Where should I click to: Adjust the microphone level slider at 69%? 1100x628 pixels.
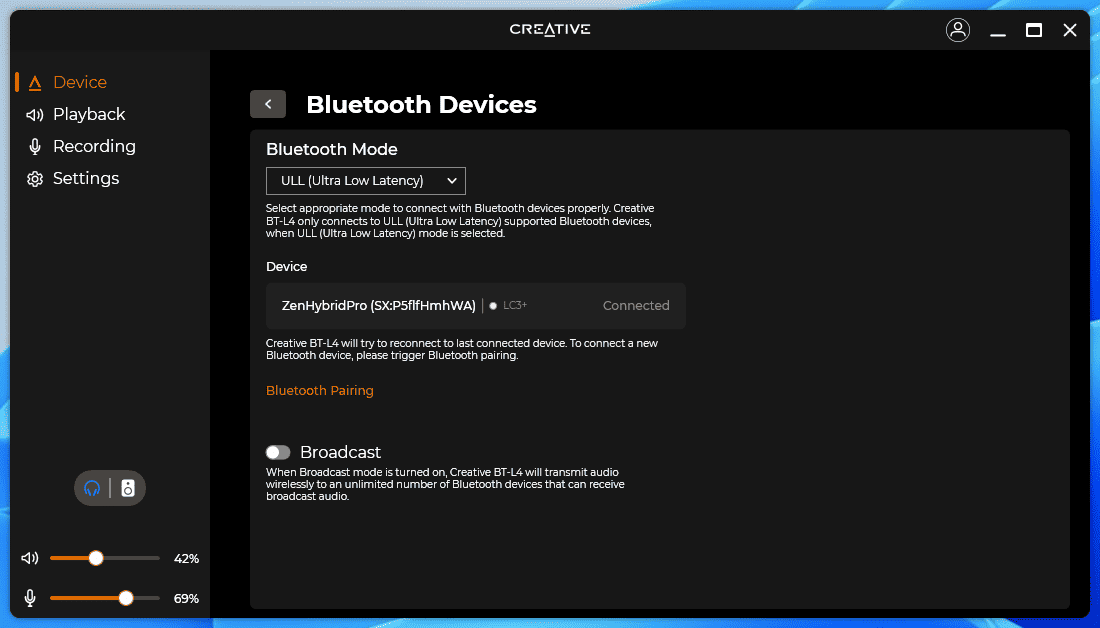click(x=126, y=598)
